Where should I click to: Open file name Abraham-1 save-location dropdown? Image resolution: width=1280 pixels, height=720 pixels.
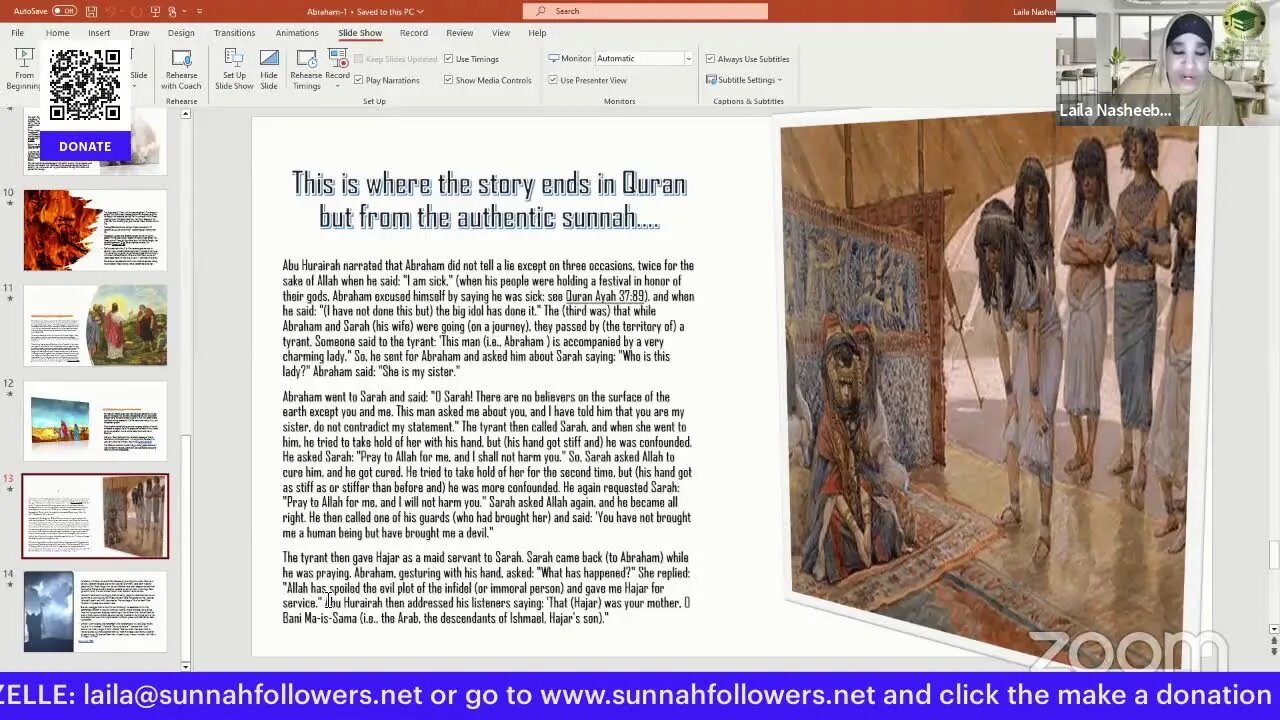tap(421, 11)
